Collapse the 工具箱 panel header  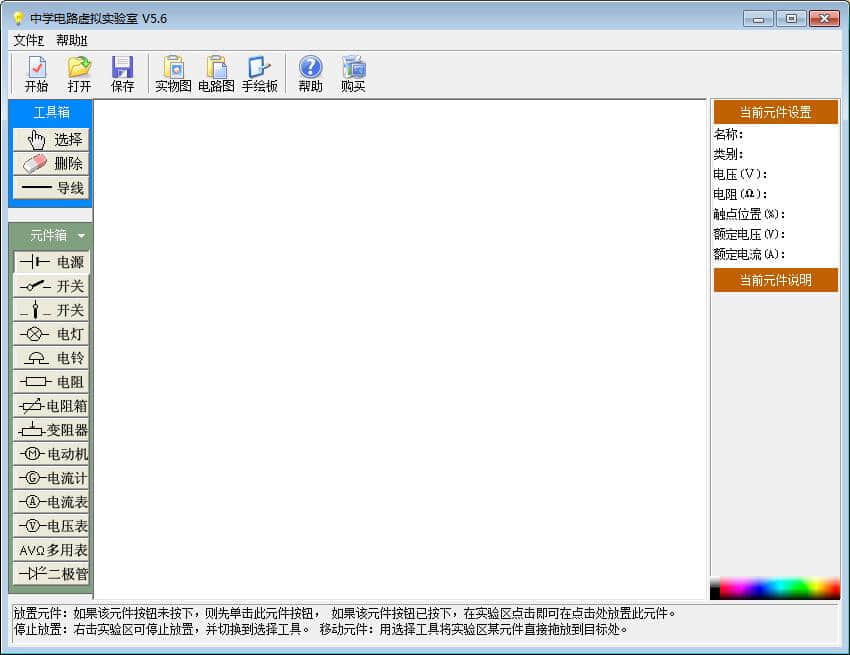(x=51, y=112)
